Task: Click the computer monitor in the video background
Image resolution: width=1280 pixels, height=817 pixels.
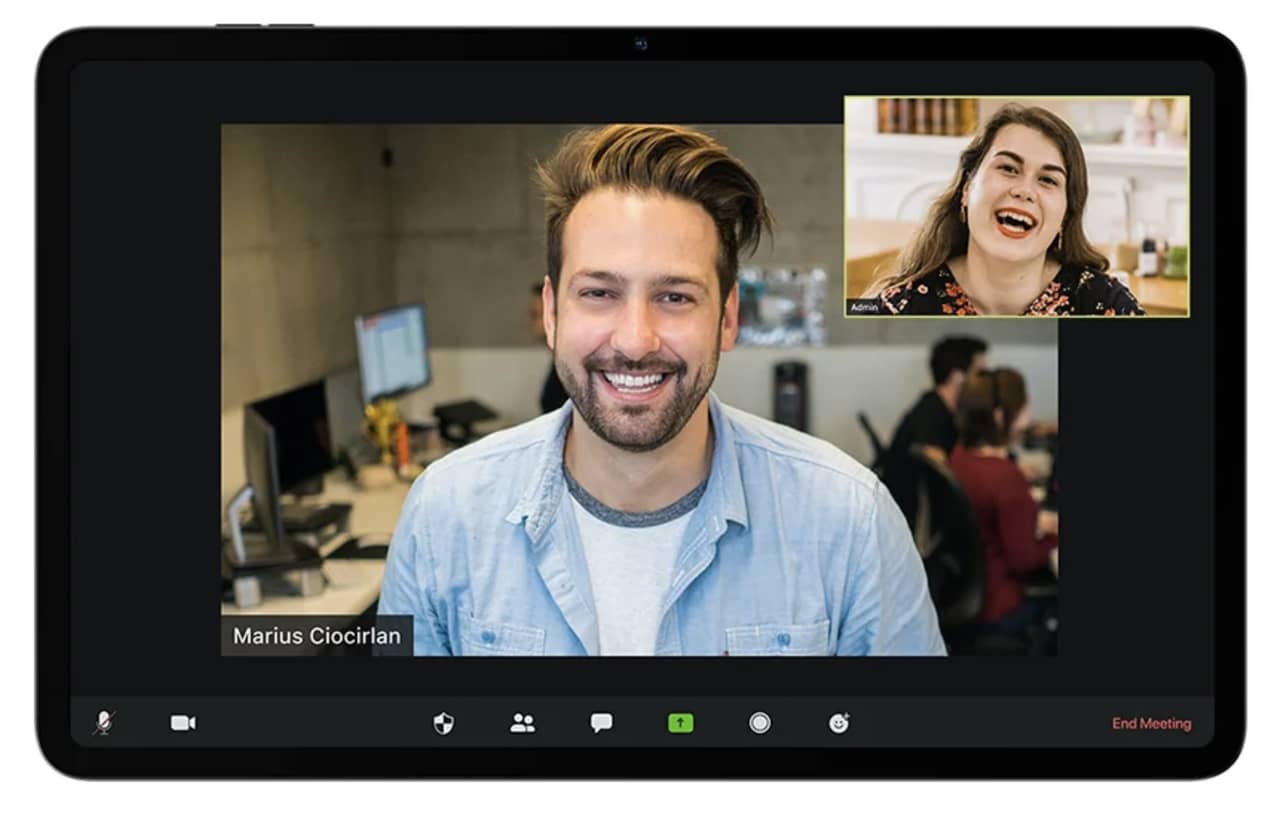Action: pyautogui.click(x=392, y=350)
